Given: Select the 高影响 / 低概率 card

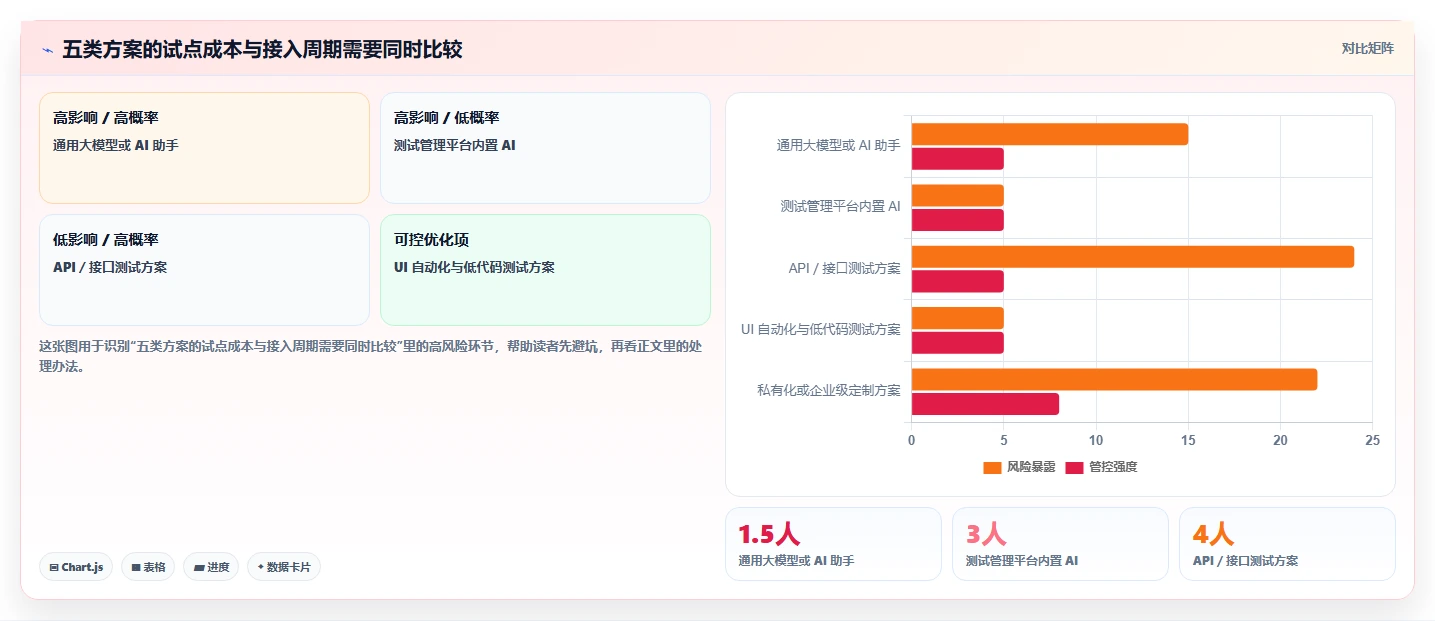Looking at the screenshot, I should (x=545, y=147).
